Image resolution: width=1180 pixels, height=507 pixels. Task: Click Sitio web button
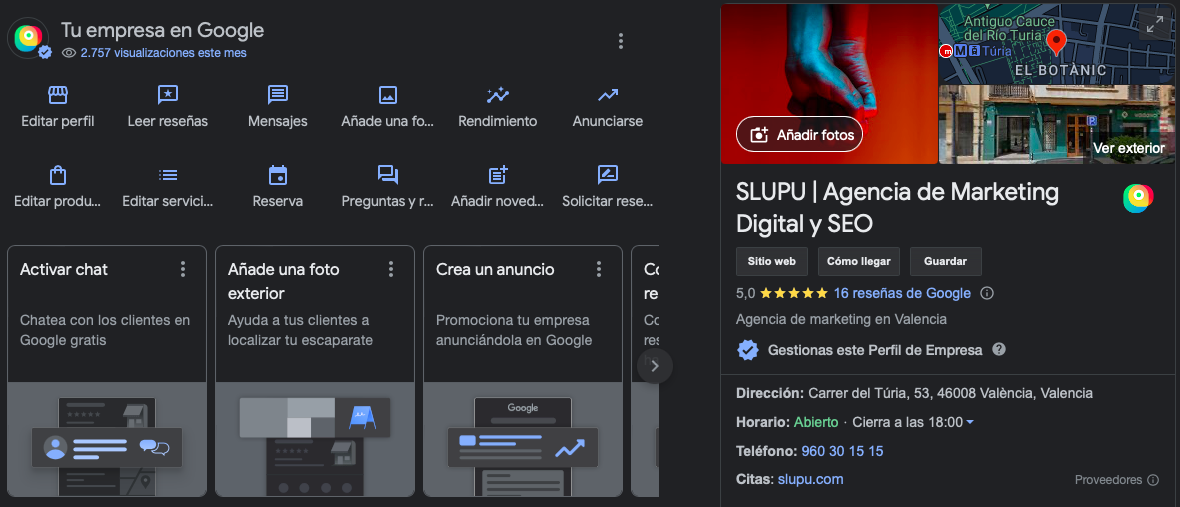(x=771, y=262)
